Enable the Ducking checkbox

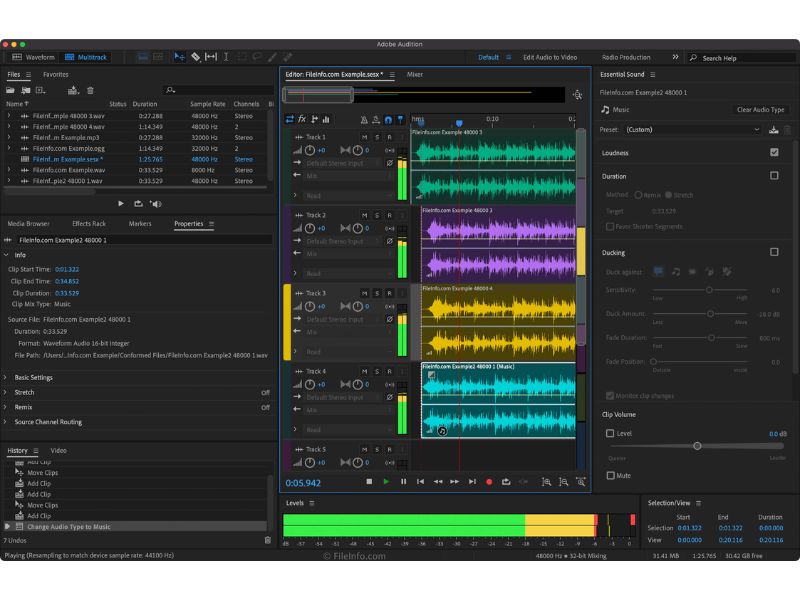[x=774, y=252]
